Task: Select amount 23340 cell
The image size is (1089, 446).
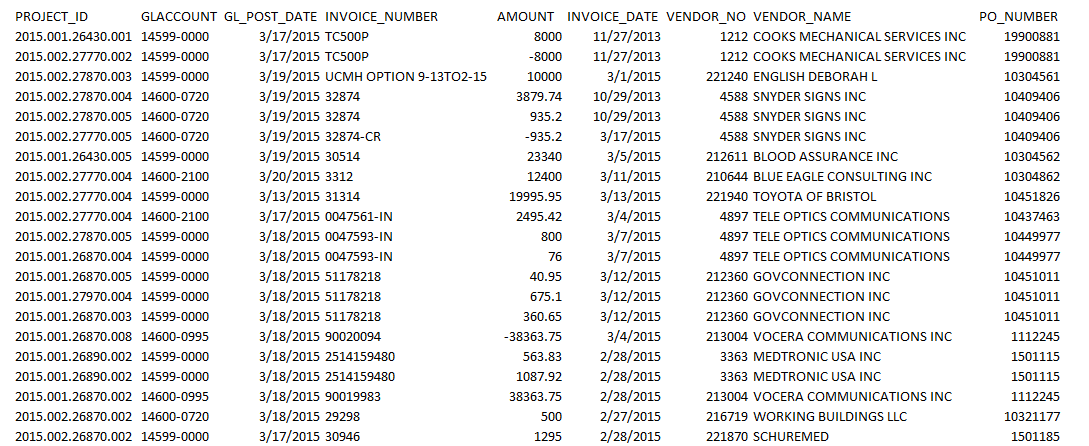Action: point(545,157)
